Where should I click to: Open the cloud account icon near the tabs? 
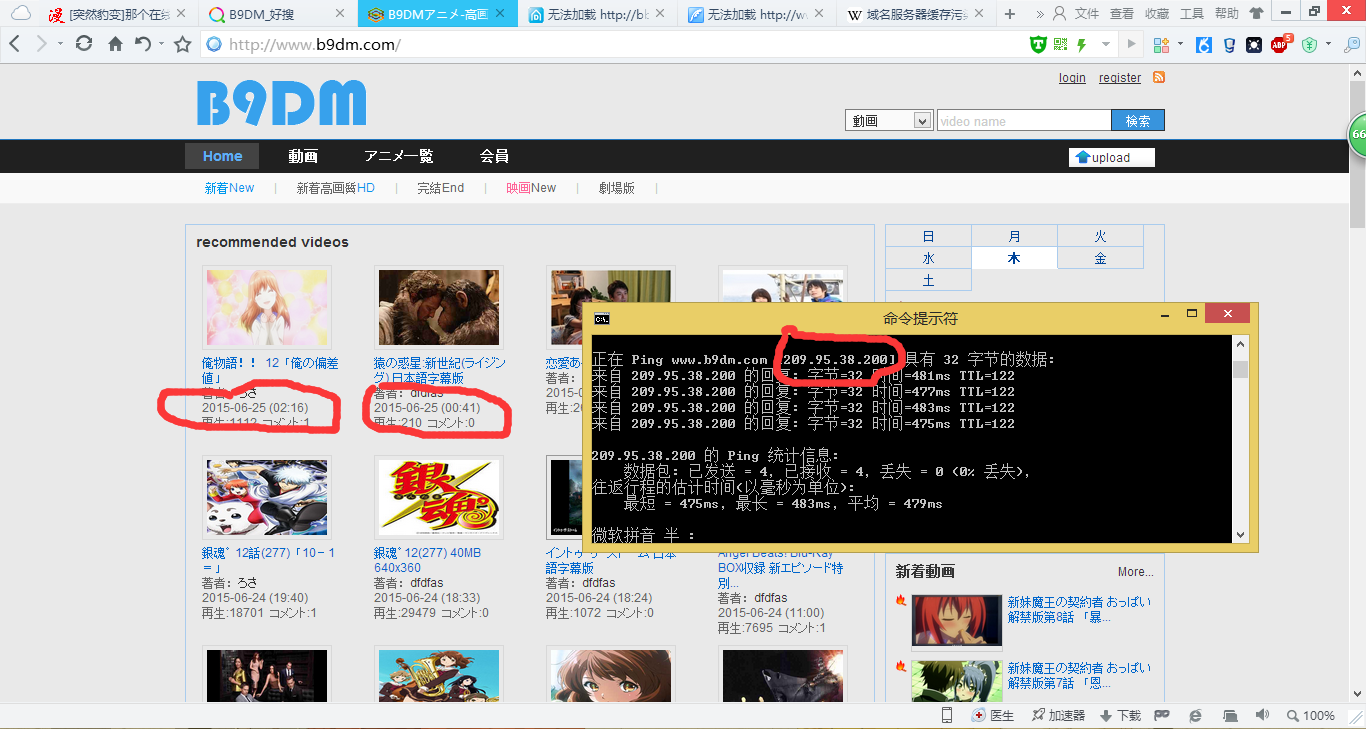[x=20, y=14]
